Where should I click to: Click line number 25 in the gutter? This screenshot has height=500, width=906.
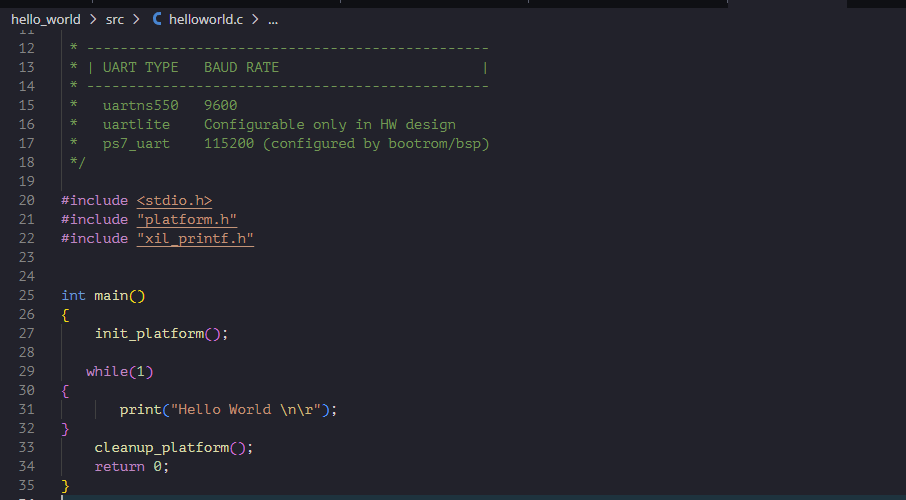pos(27,295)
